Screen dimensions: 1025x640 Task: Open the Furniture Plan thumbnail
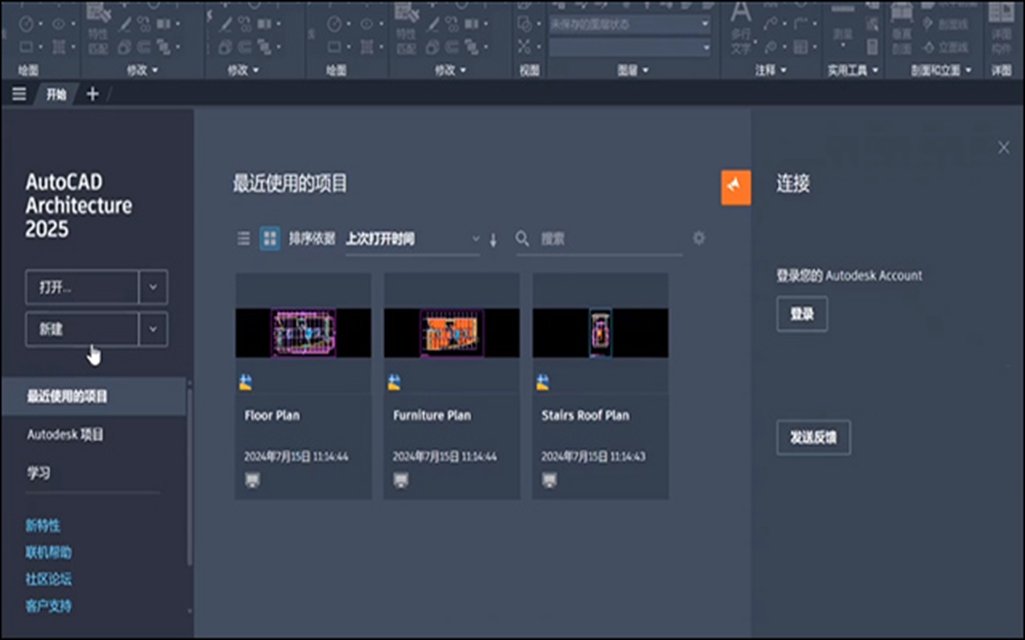click(x=452, y=333)
